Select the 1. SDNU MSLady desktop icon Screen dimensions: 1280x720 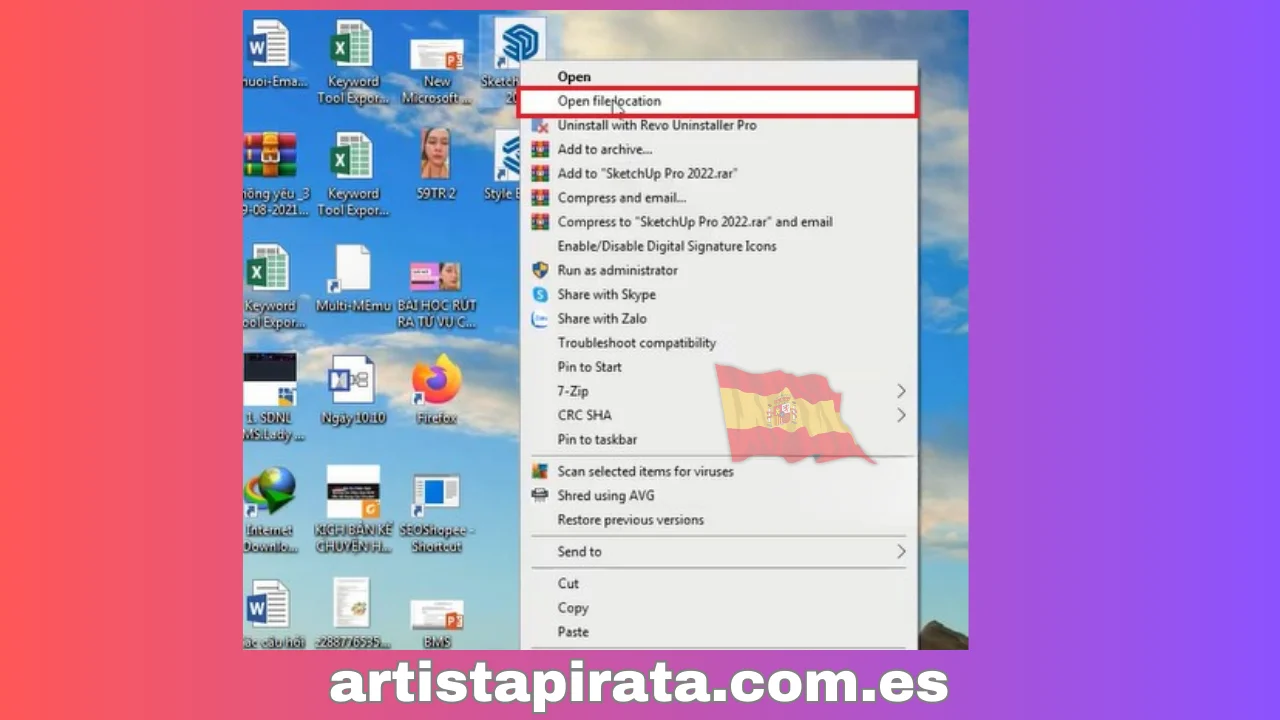pyautogui.click(x=273, y=397)
